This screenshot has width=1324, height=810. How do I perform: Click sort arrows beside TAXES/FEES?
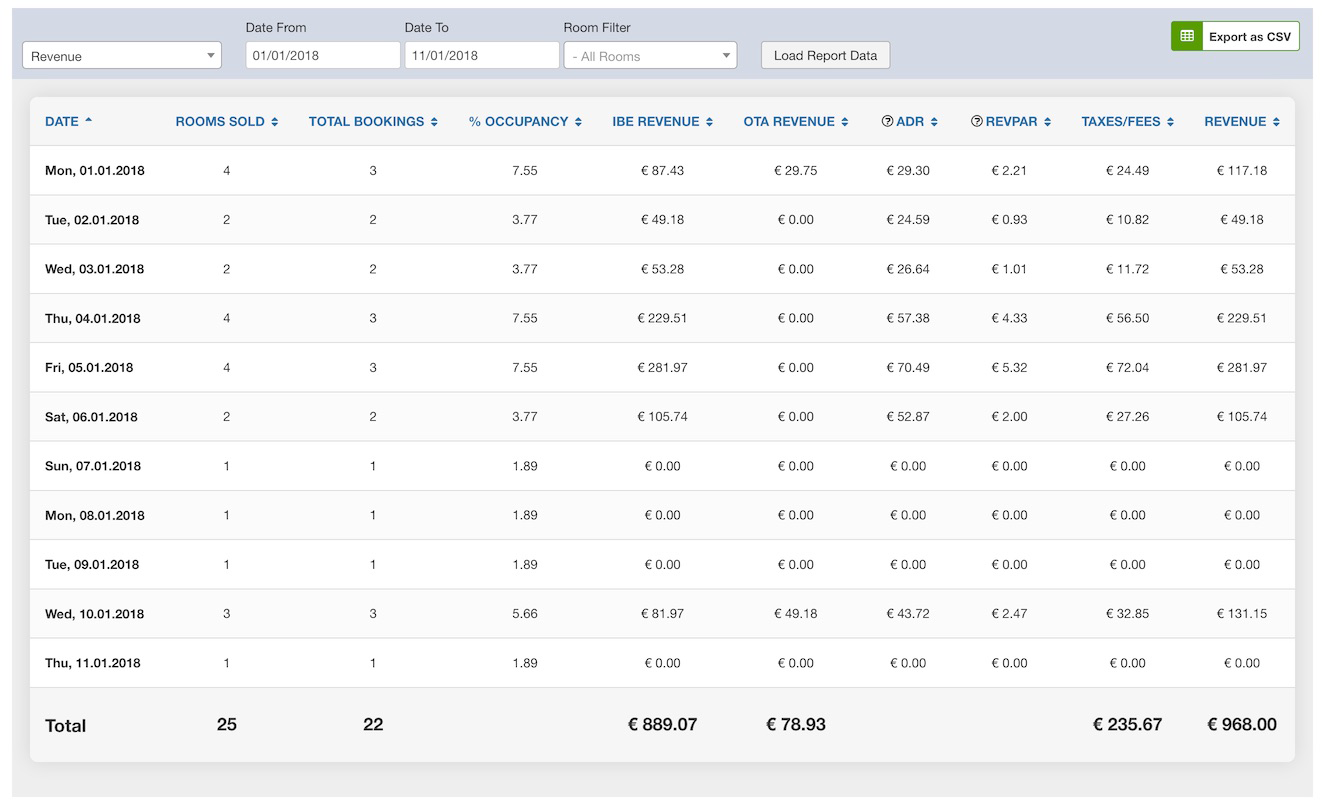pyautogui.click(x=1170, y=122)
